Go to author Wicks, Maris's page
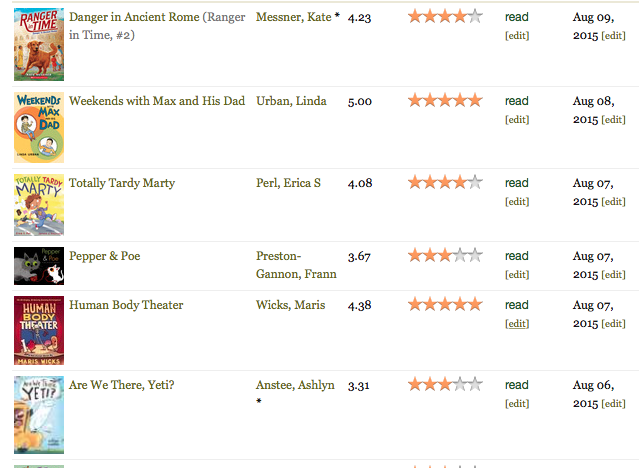 pyautogui.click(x=290, y=305)
